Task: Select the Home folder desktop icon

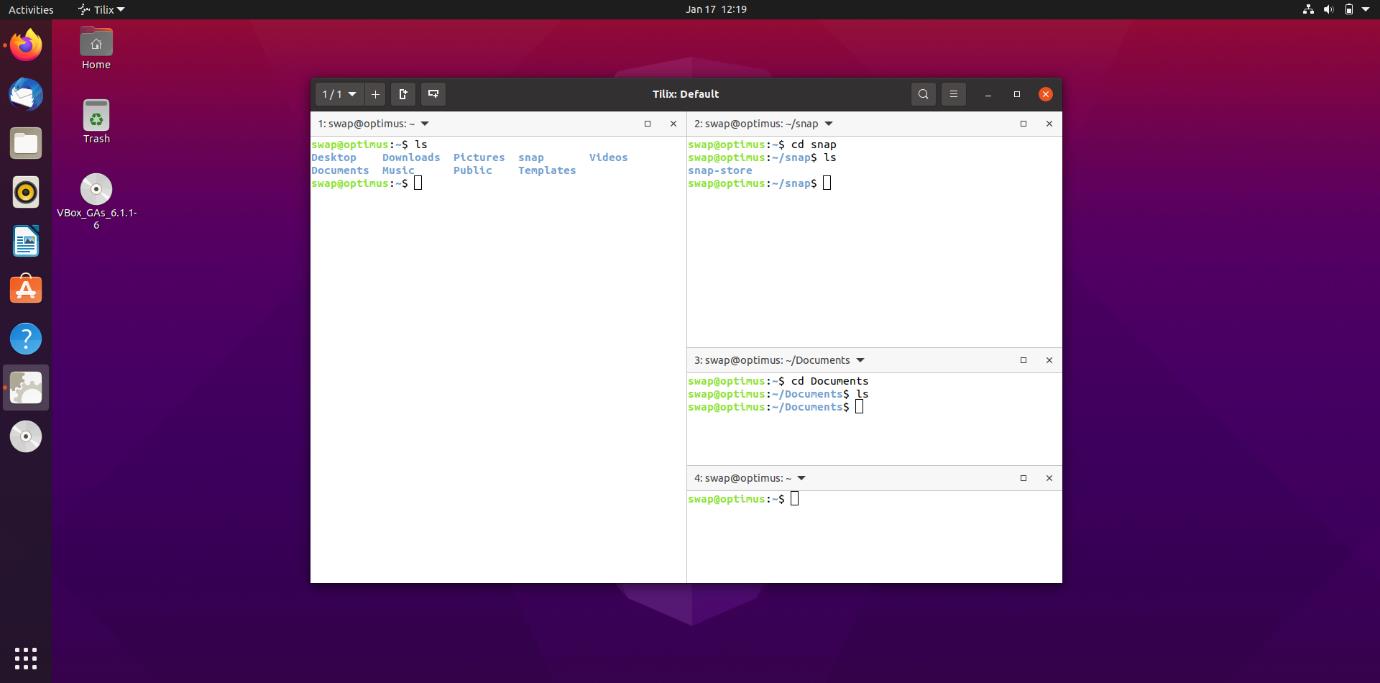Action: pos(96,48)
